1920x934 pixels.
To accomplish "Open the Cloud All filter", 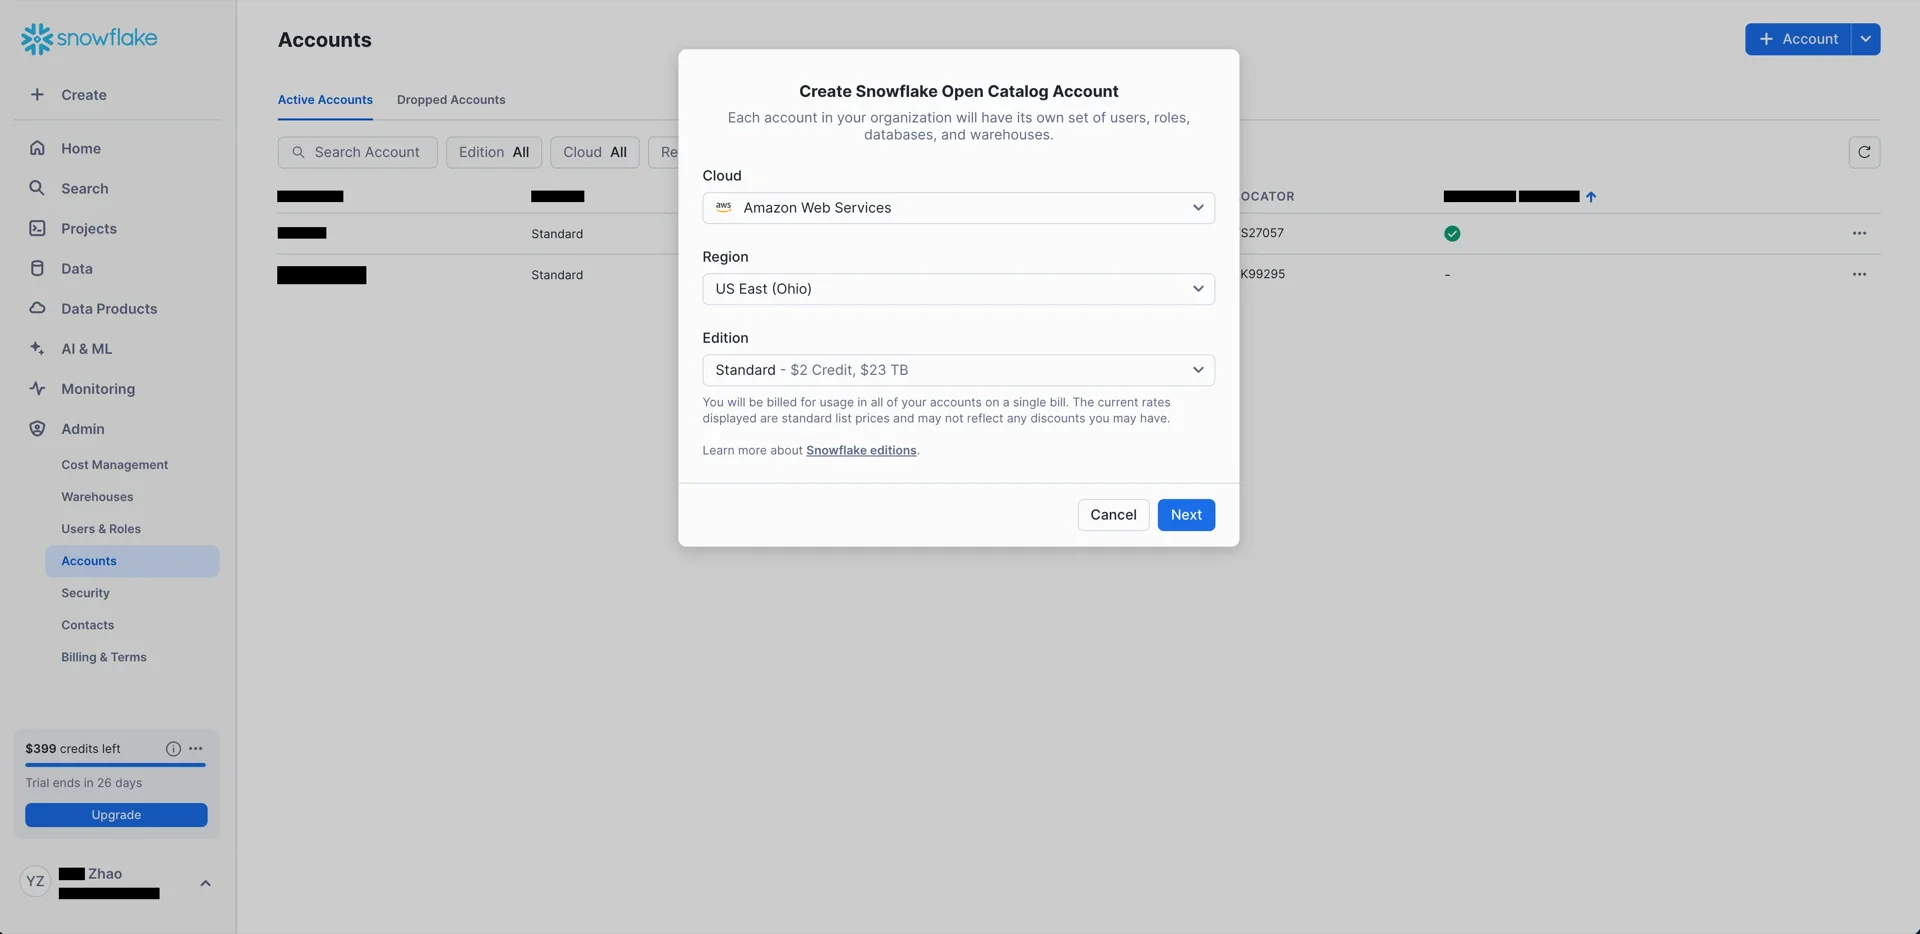I will 594,152.
